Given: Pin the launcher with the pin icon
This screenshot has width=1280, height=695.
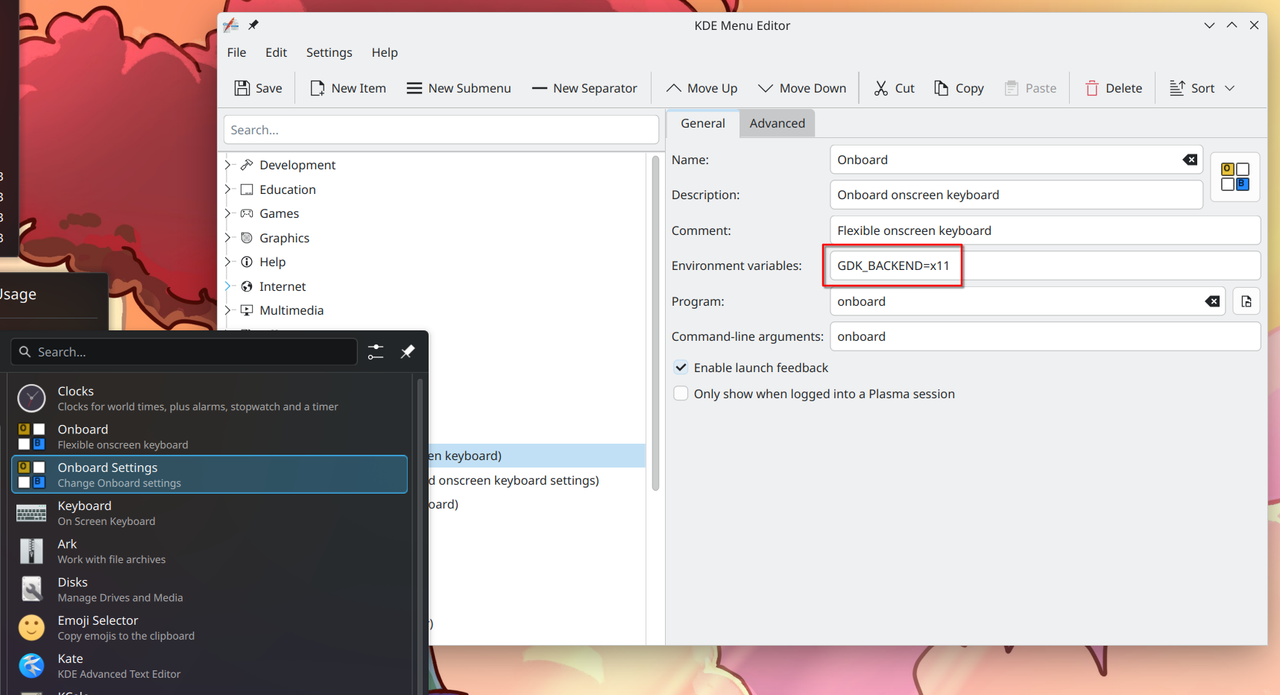Looking at the screenshot, I should tap(408, 352).
